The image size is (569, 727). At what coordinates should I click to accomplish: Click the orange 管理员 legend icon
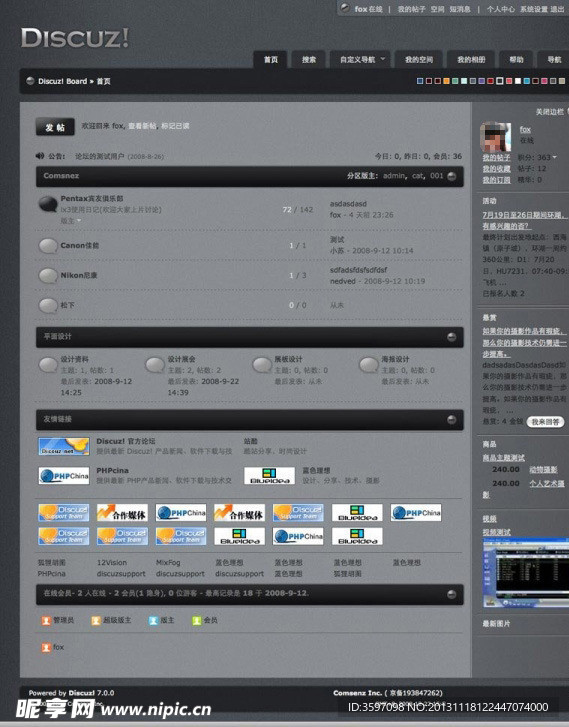tap(46, 620)
